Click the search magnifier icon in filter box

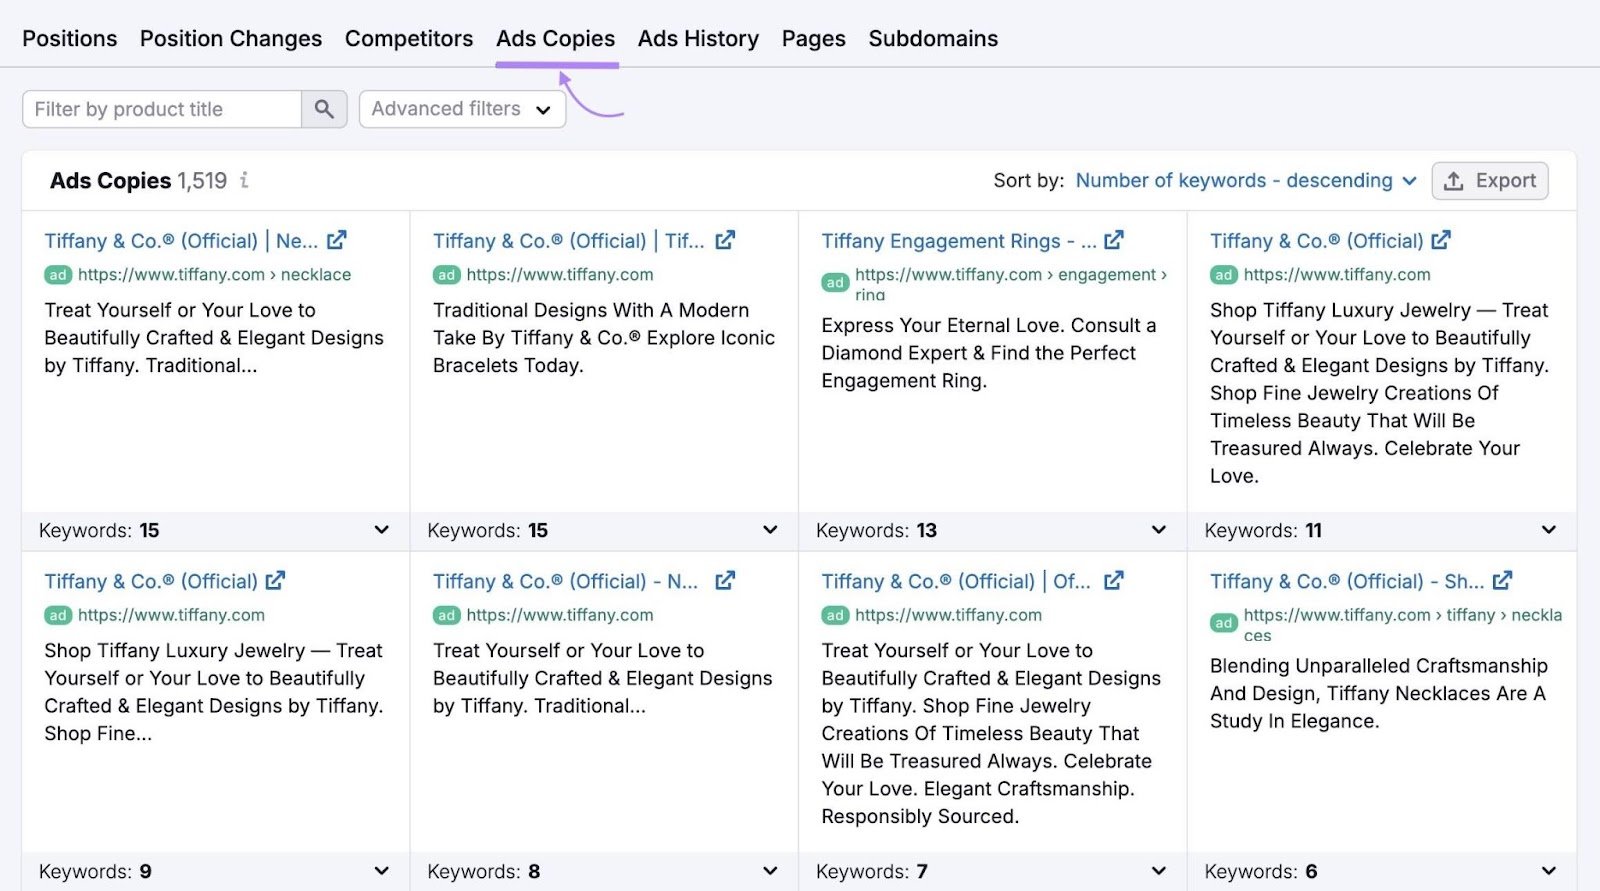pos(324,109)
